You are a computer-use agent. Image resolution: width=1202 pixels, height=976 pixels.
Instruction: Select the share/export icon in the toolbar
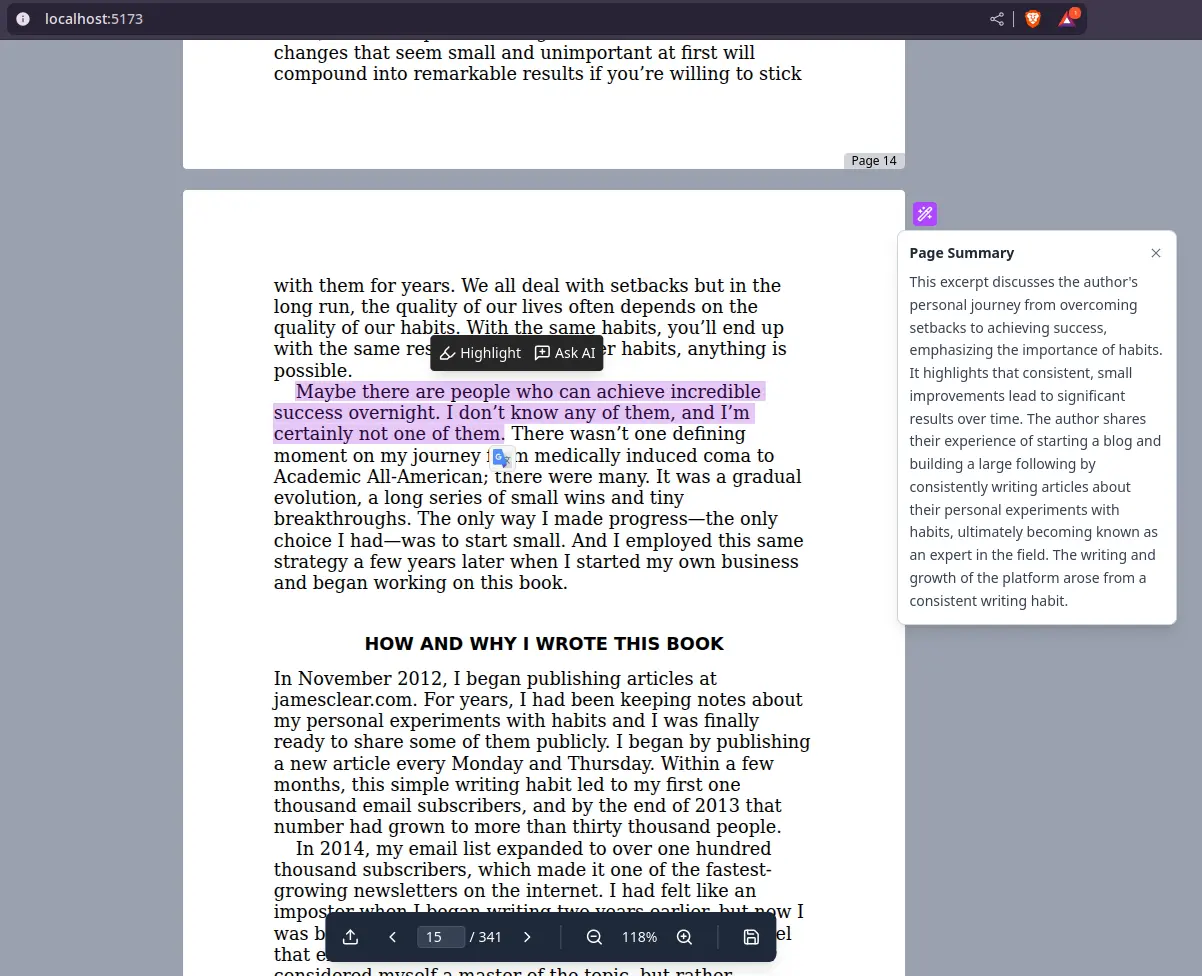(x=350, y=937)
